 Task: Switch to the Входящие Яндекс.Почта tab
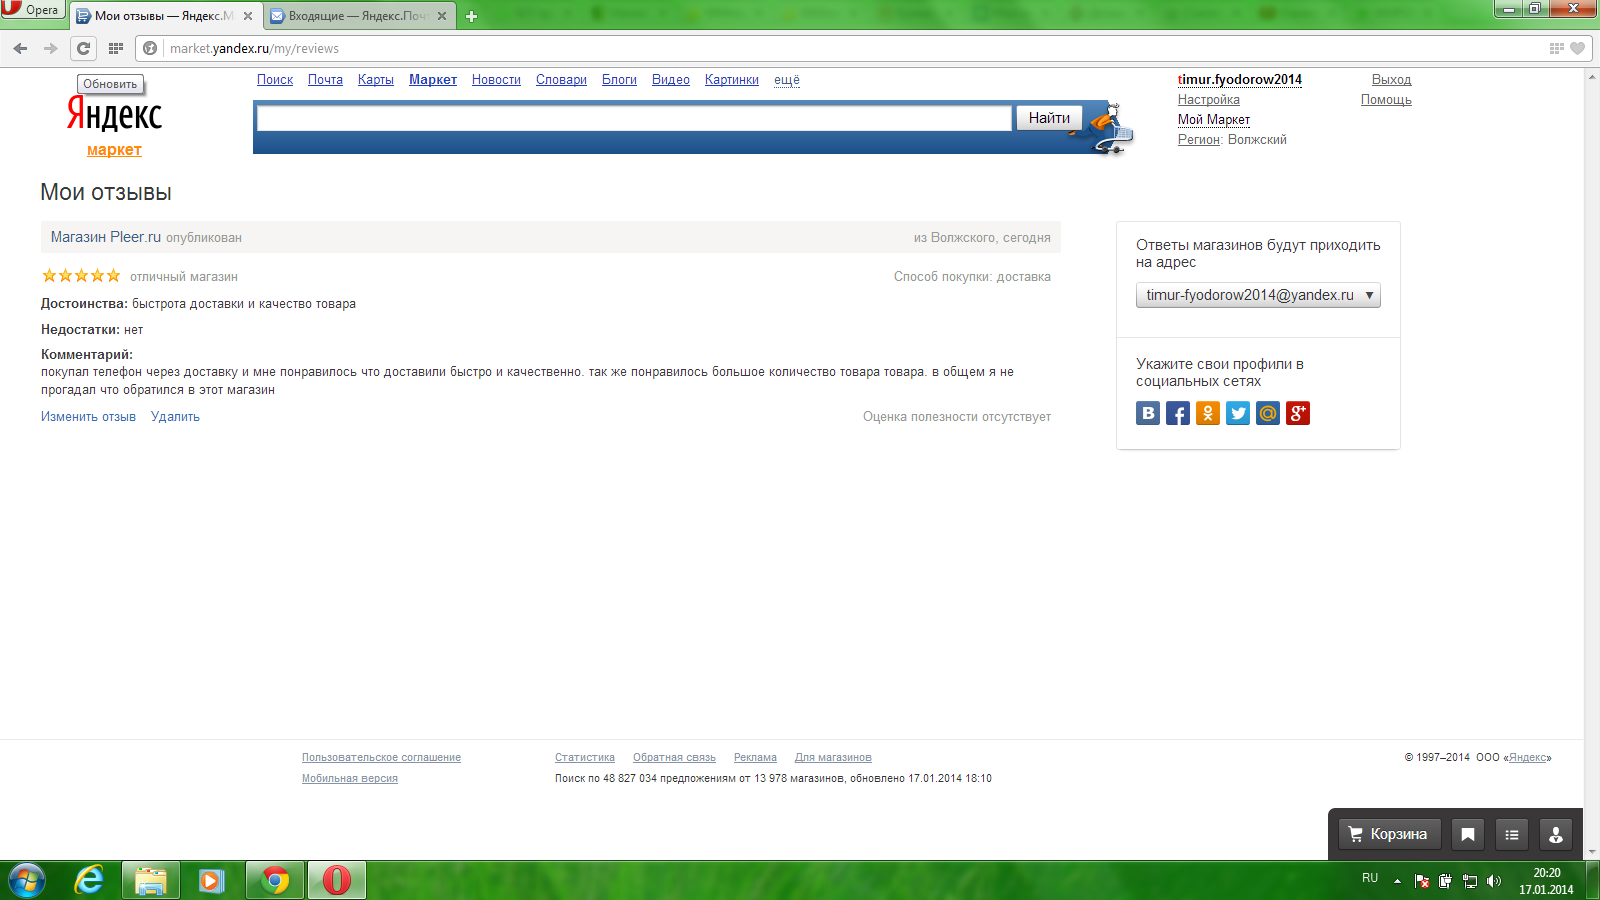(360, 16)
